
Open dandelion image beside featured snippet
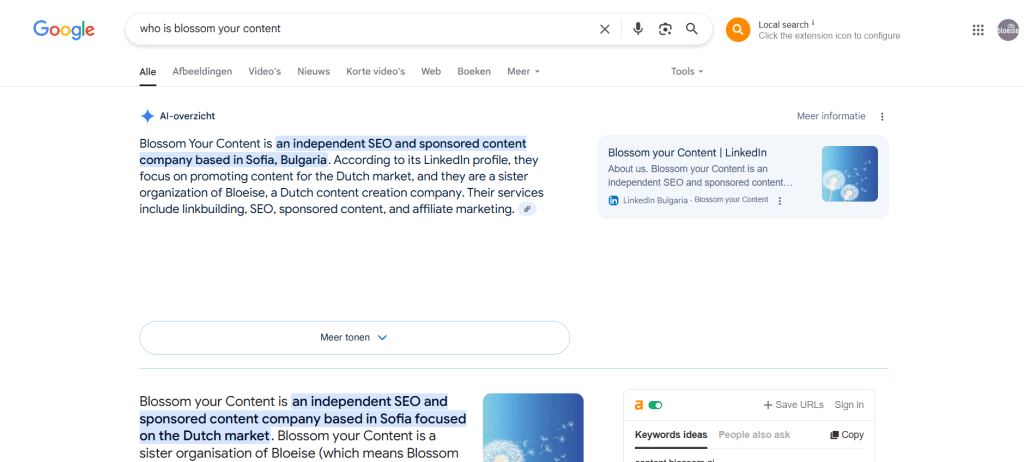coord(533,427)
